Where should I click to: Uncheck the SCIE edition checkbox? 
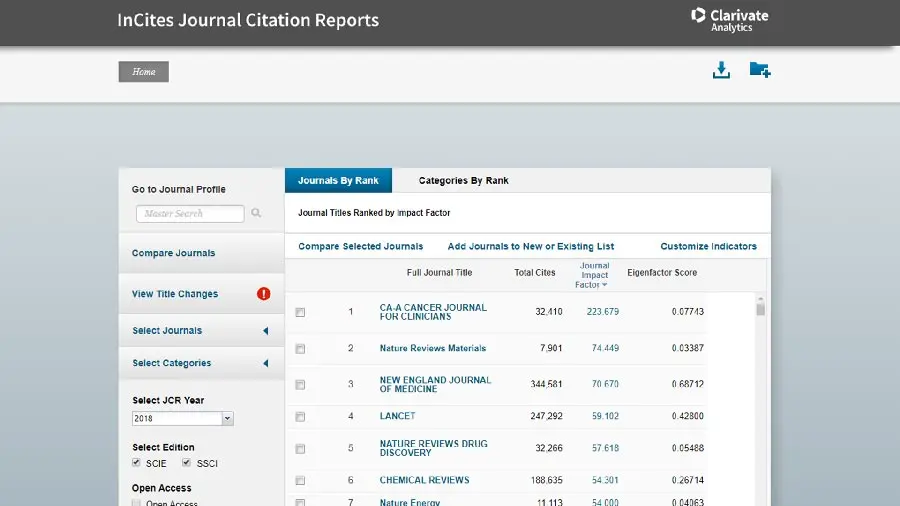click(x=137, y=463)
